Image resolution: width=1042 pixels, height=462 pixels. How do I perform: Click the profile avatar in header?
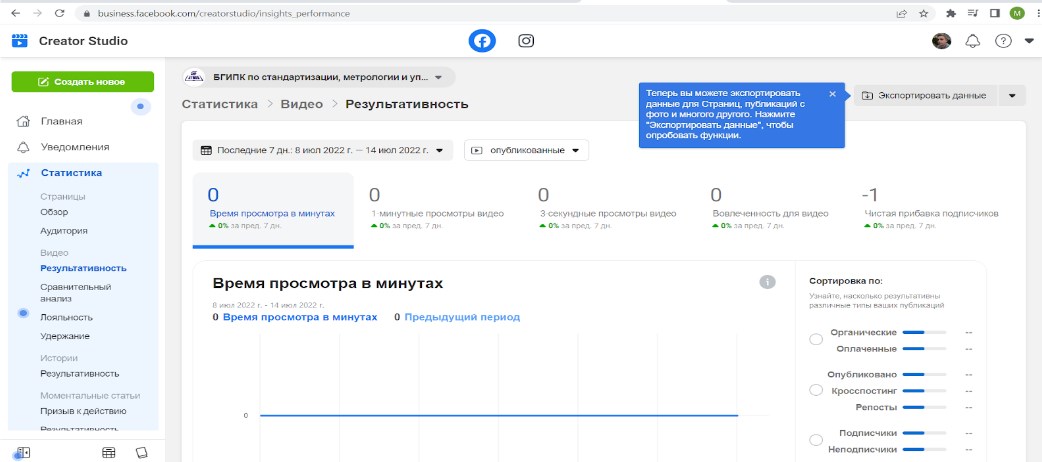click(x=941, y=41)
